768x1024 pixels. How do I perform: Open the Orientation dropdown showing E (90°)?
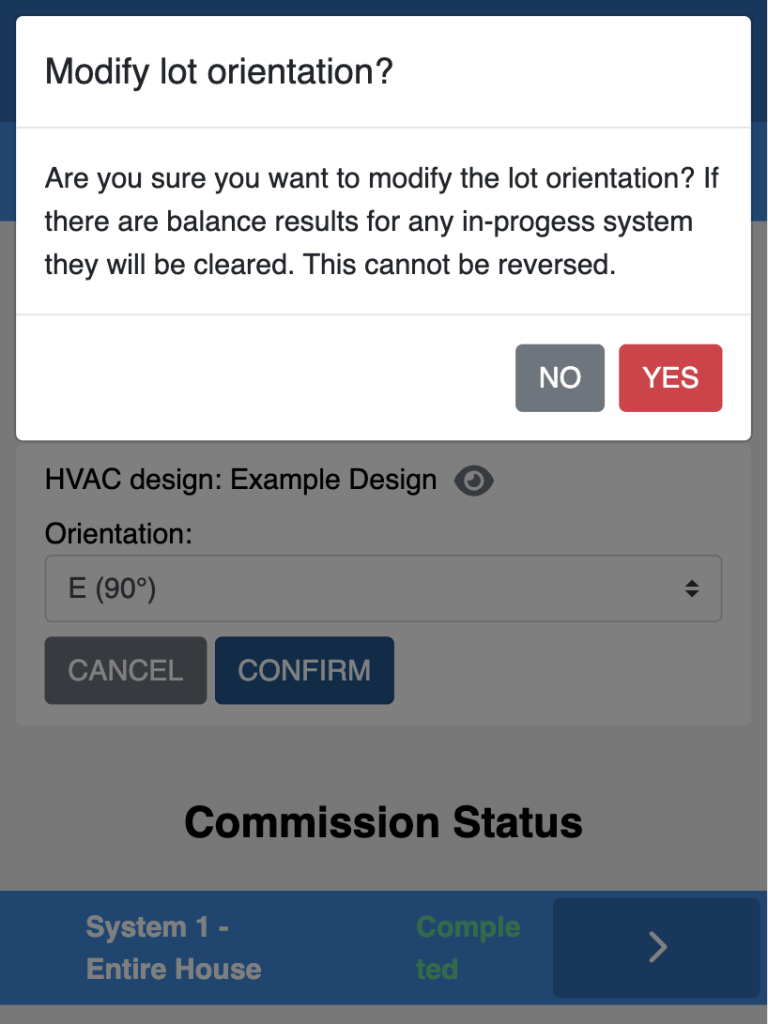pos(383,589)
